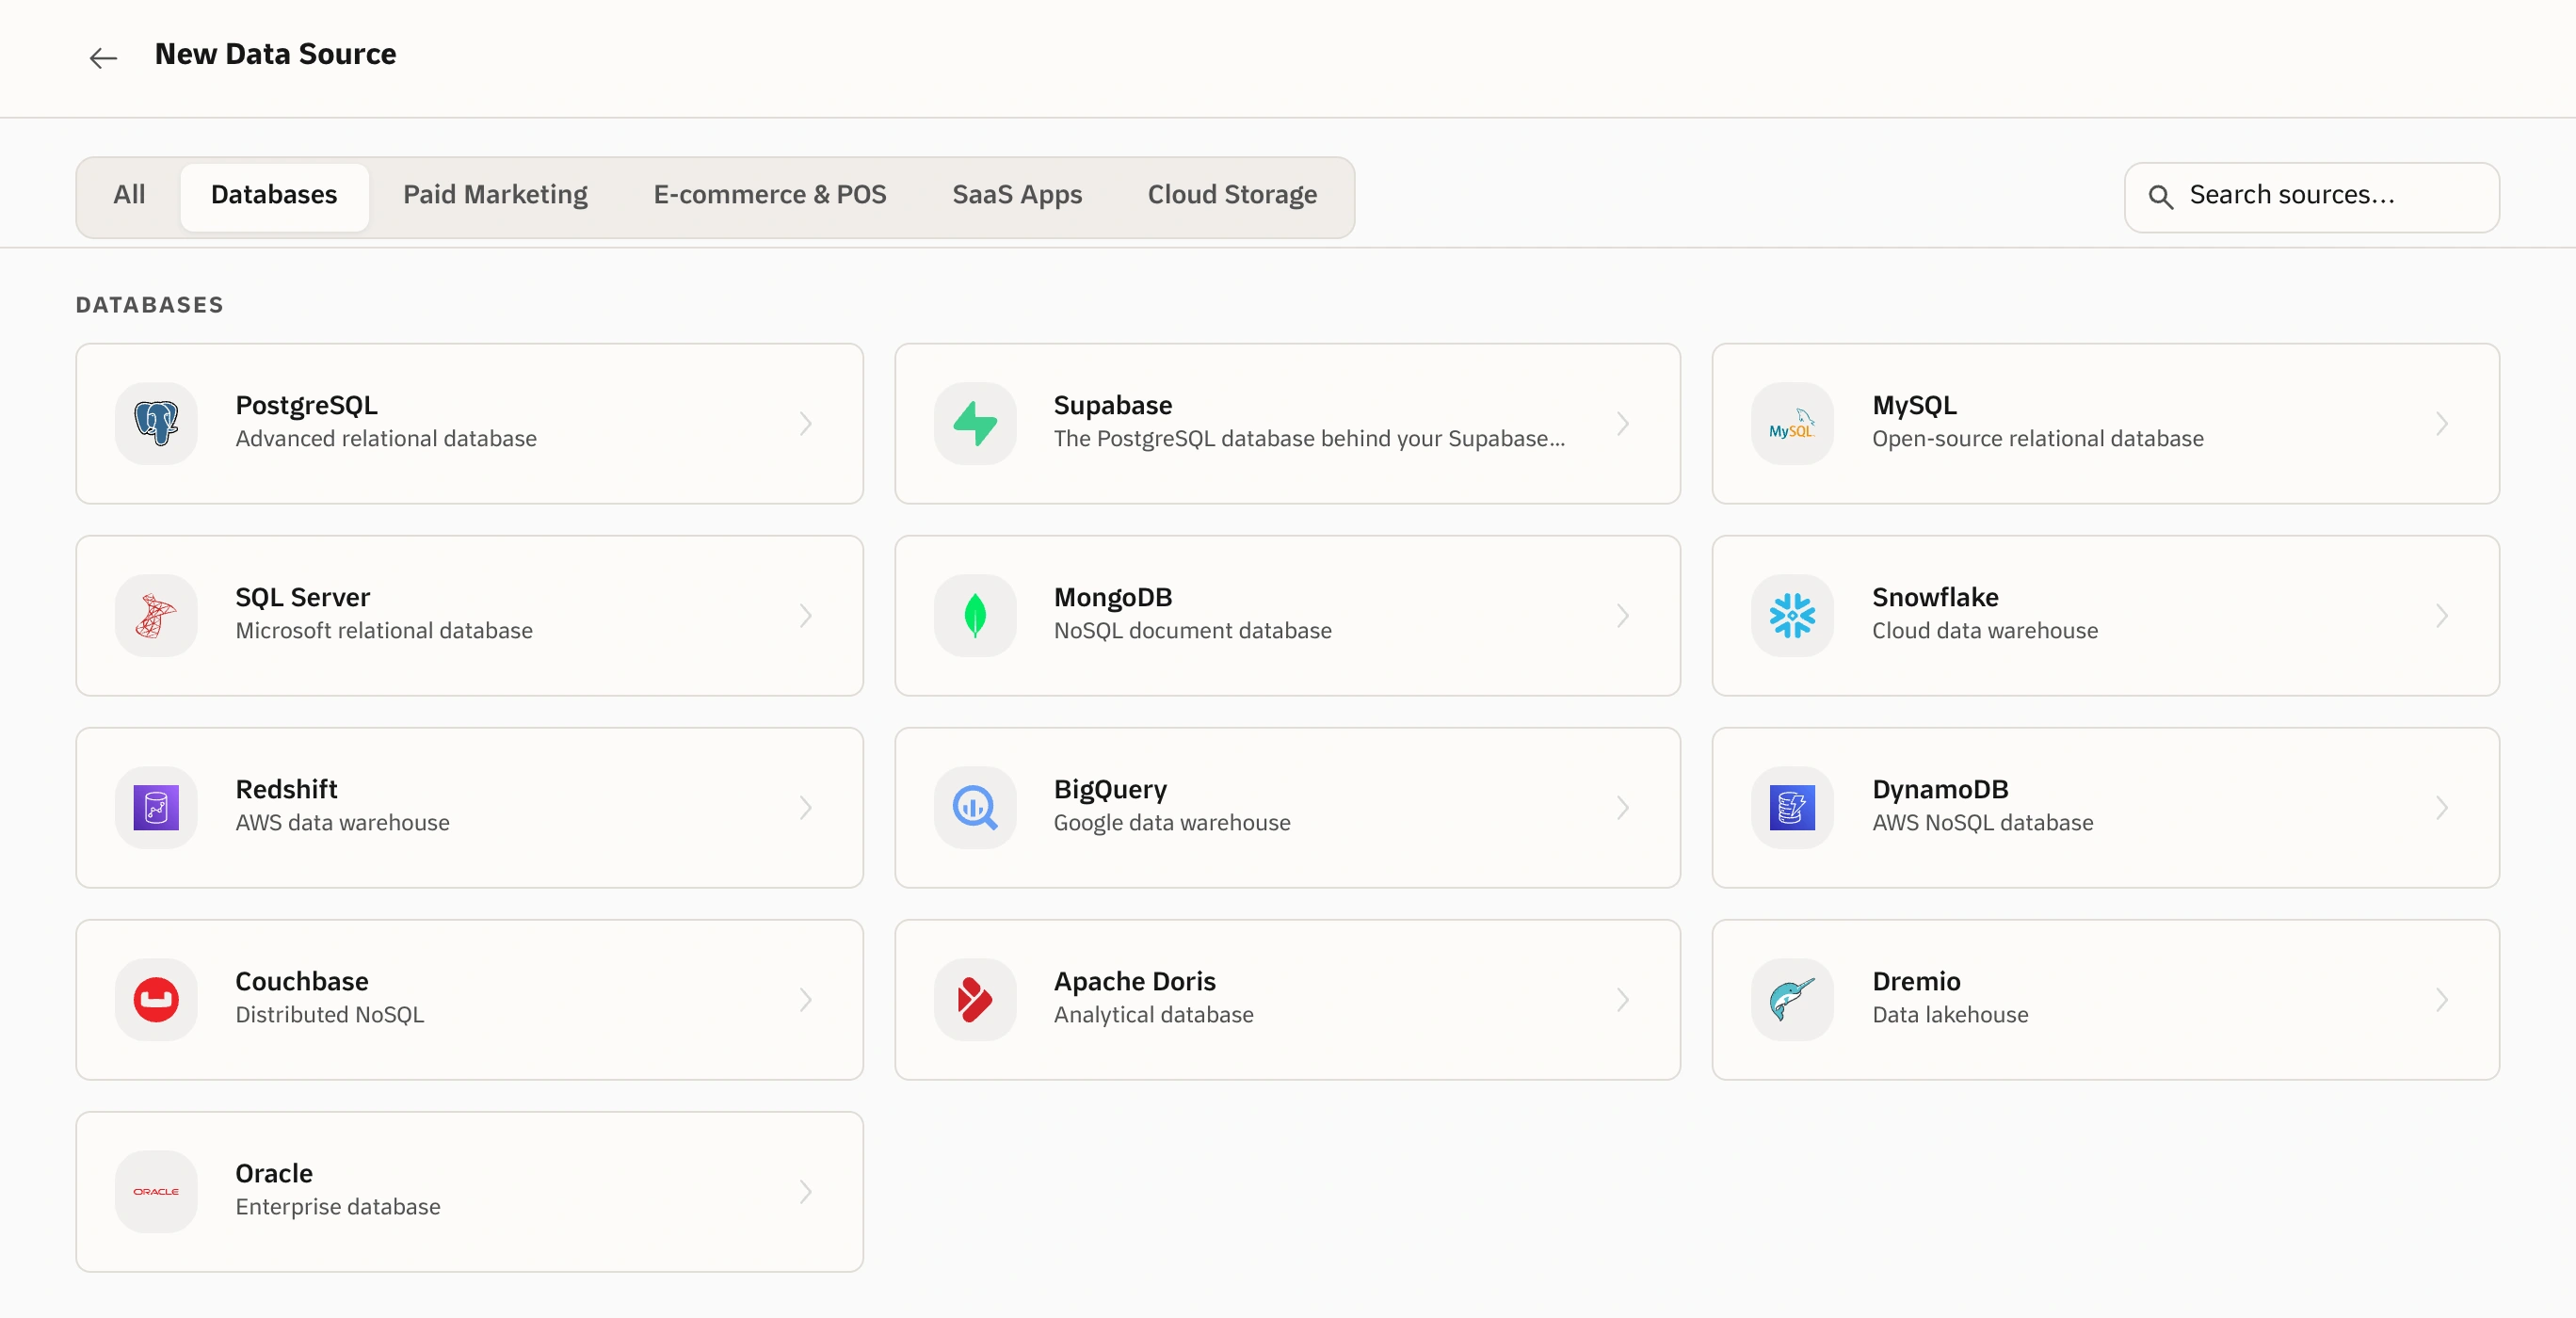The width and height of the screenshot is (2576, 1318).
Task: Click 'Data lakehouse' description
Action: coord(1950,1014)
